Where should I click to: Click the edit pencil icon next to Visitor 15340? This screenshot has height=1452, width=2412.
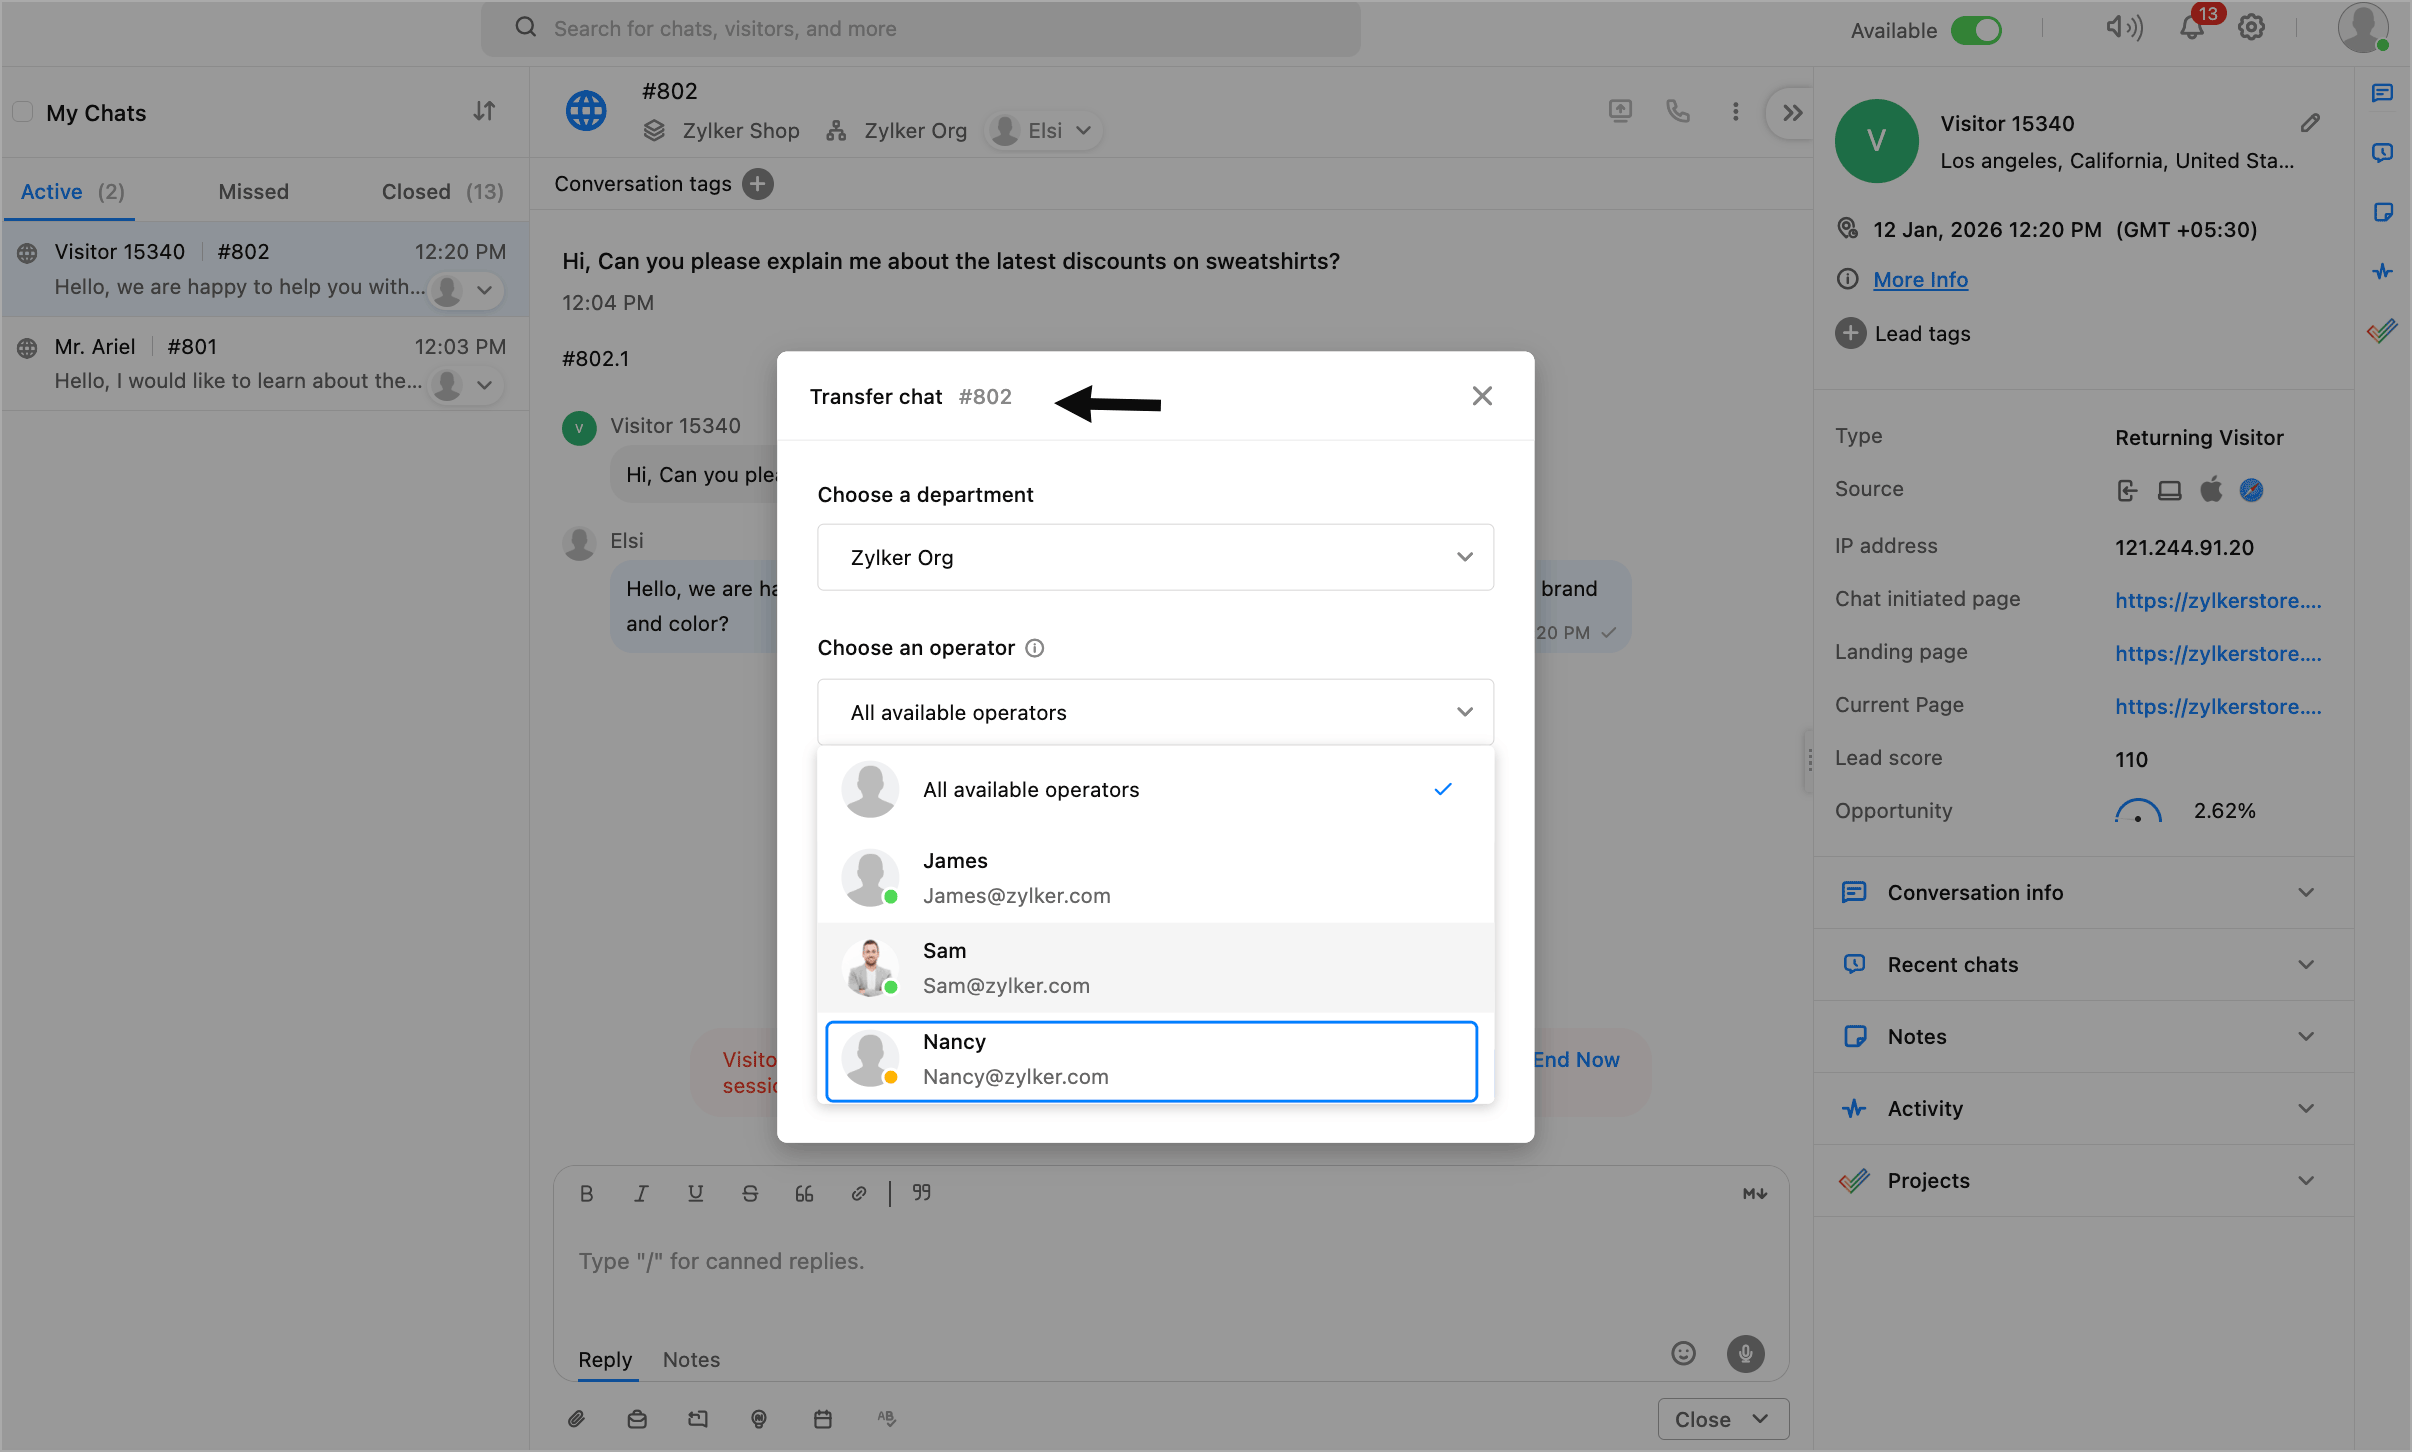(x=2310, y=123)
